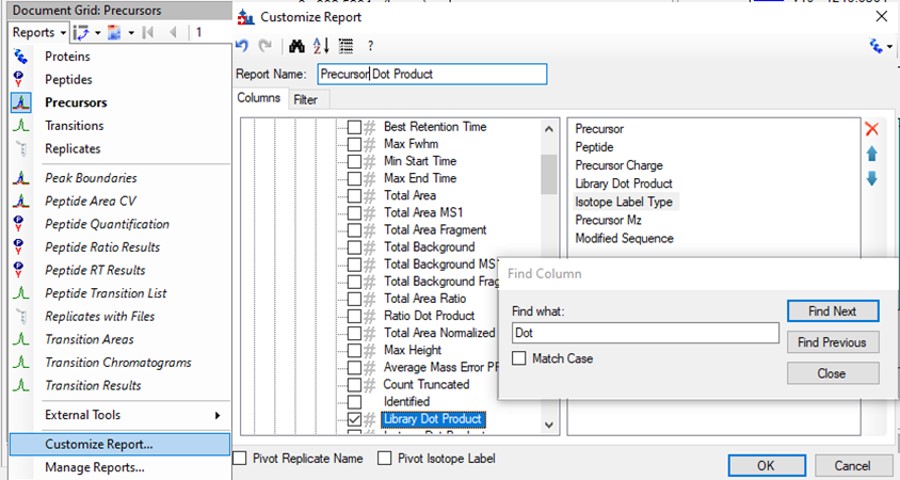Image resolution: width=900 pixels, height=480 pixels.
Task: Click Peptide Transition List icon
Action: pyautogui.click(x=21, y=293)
